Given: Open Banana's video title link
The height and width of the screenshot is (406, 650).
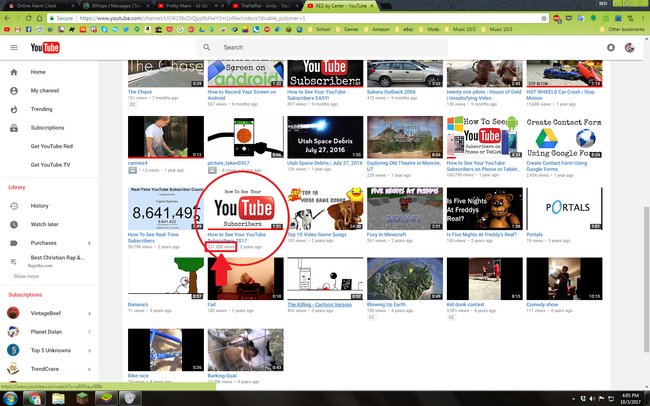Looking at the screenshot, I should click(x=138, y=305).
